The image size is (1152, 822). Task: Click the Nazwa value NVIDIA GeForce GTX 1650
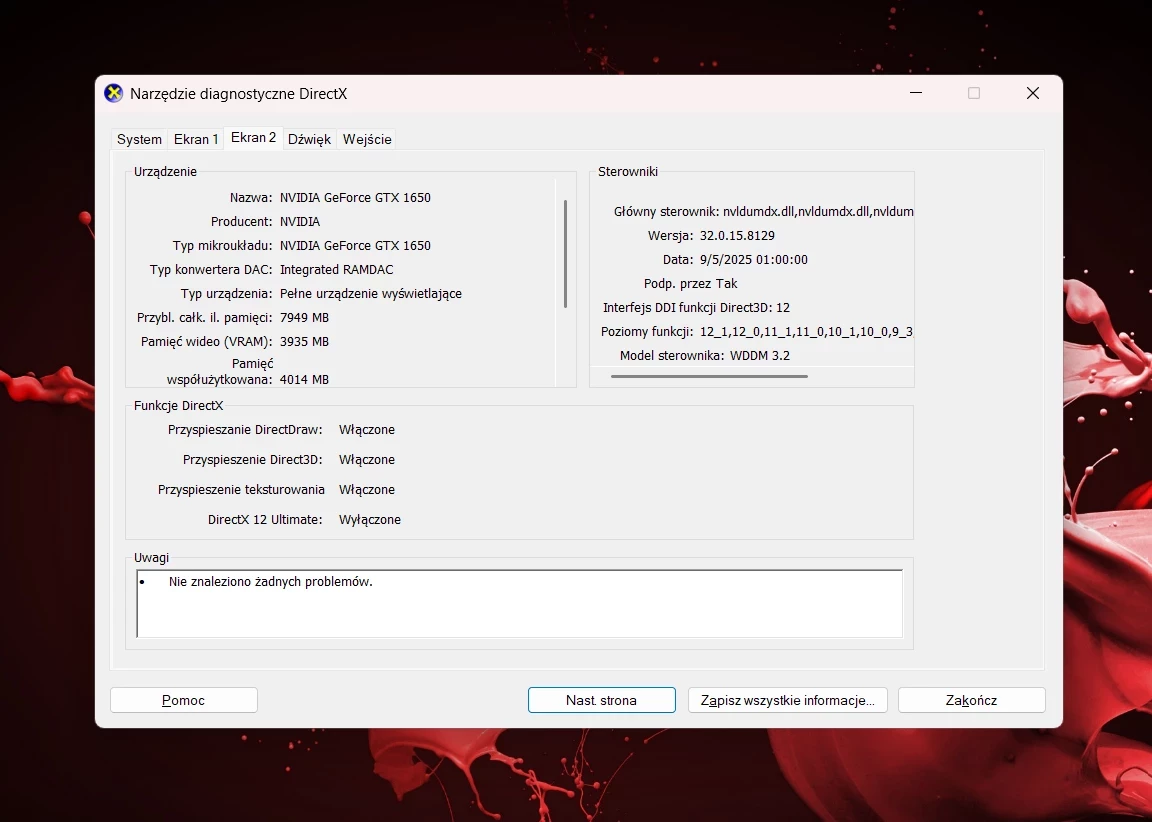click(x=355, y=197)
